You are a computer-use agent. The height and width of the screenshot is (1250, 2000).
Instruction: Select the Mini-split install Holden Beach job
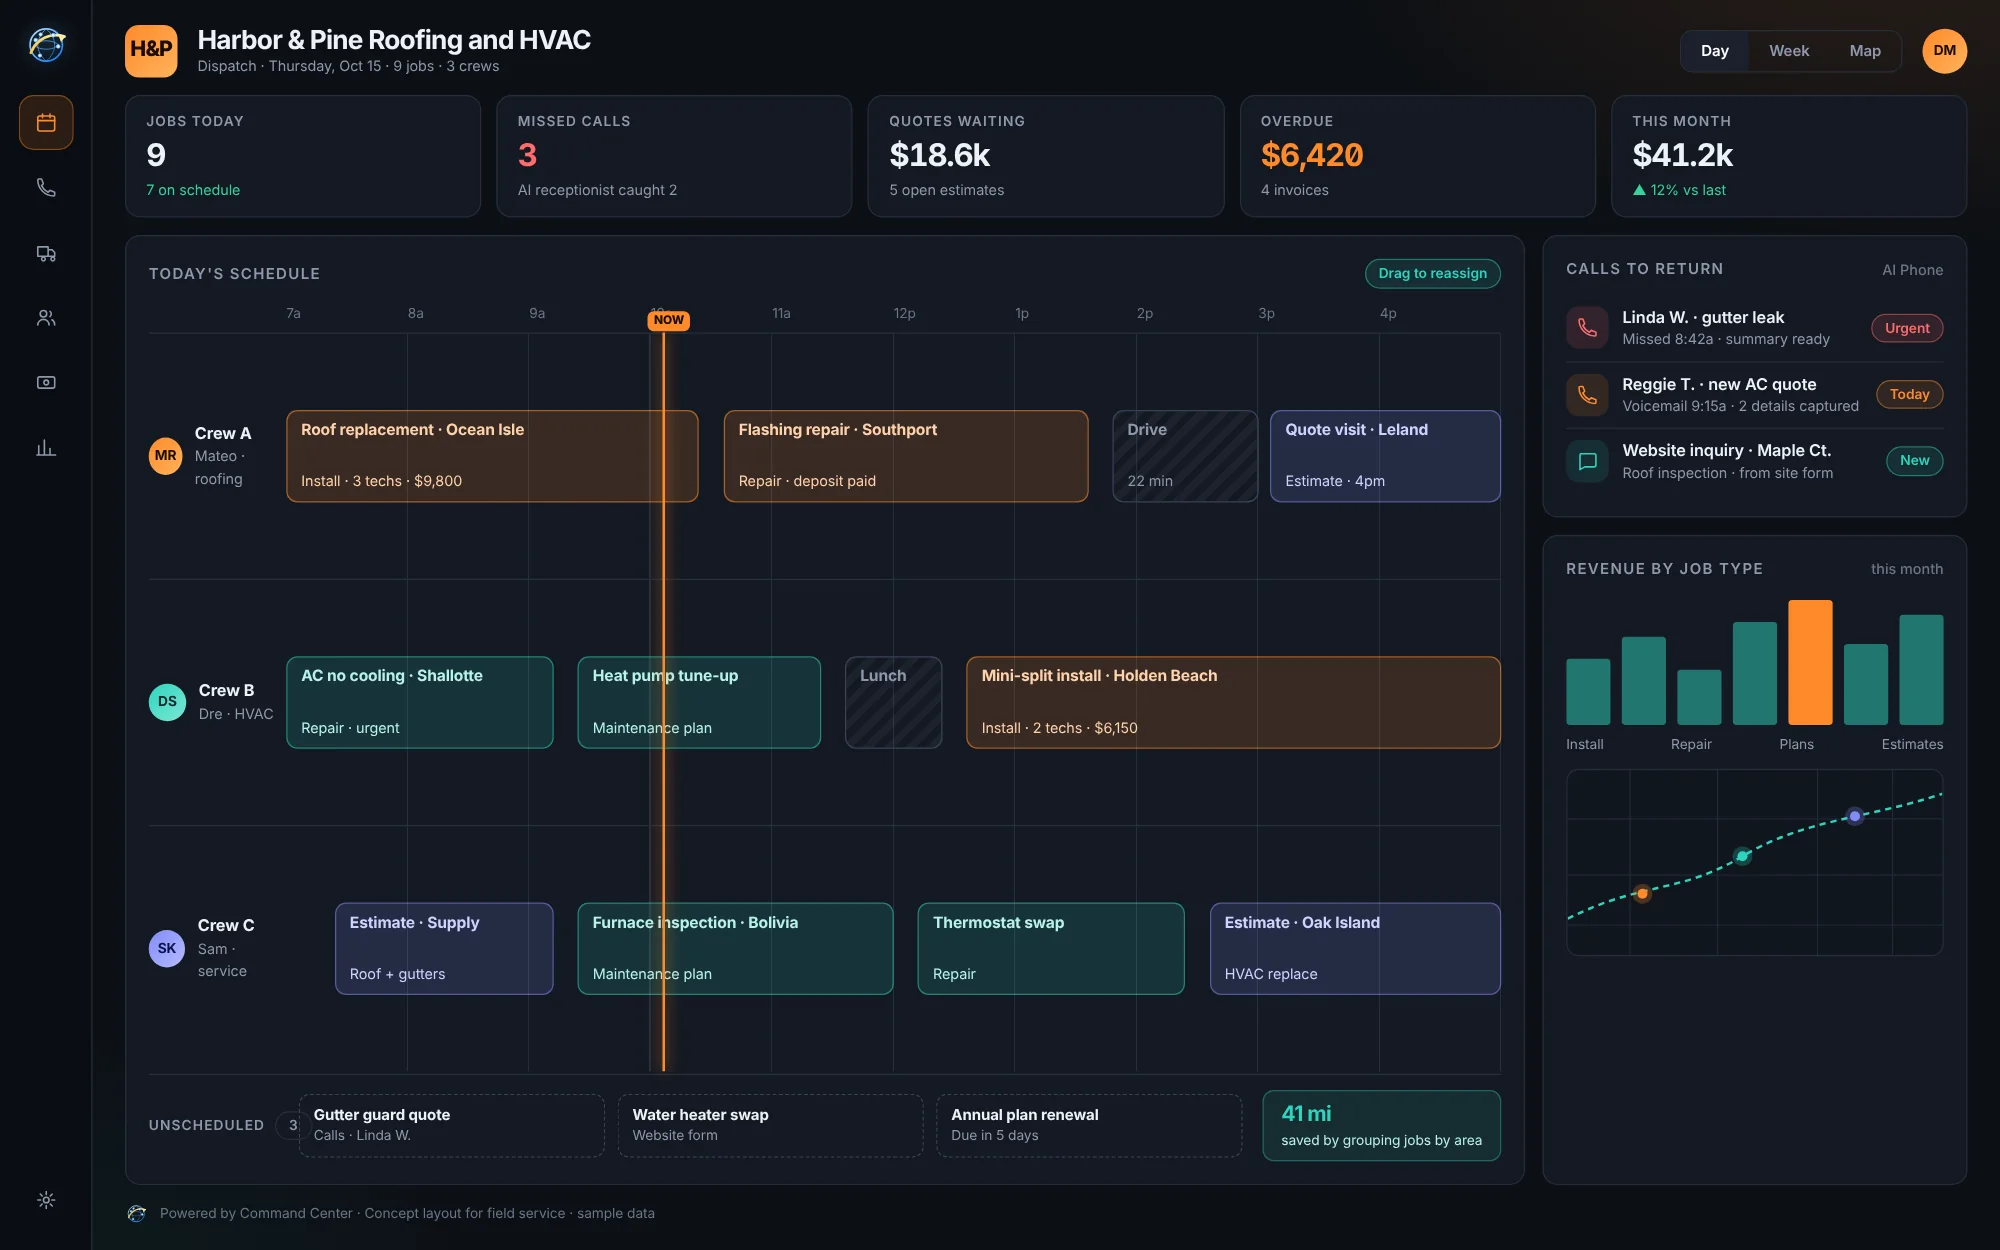[x=1233, y=702]
